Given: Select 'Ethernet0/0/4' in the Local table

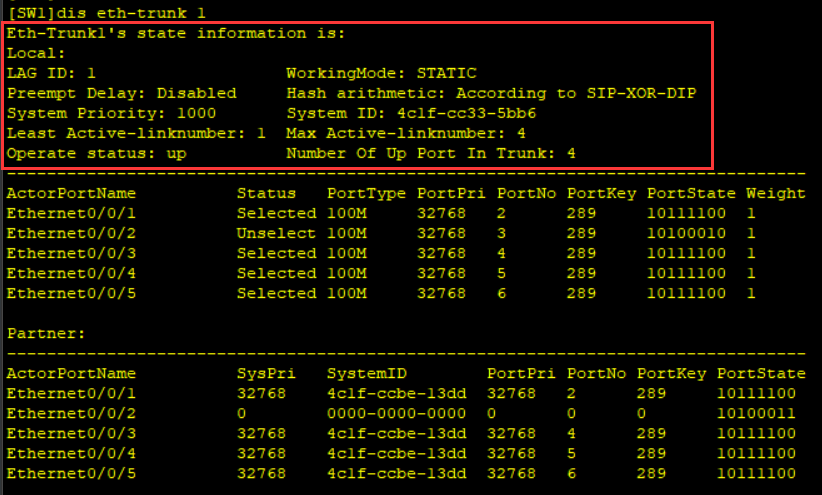Looking at the screenshot, I should [71, 273].
